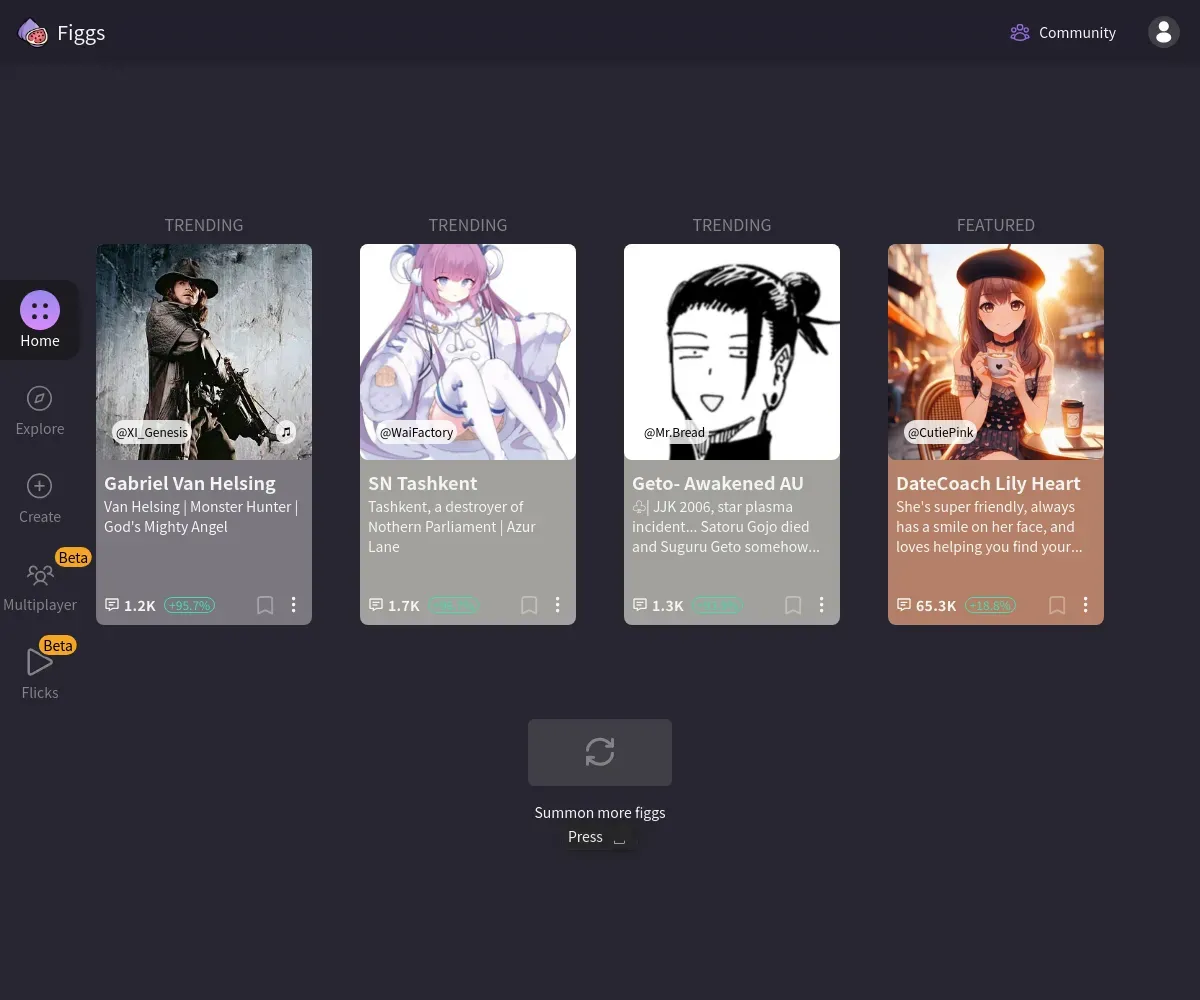Screen dimensions: 1200x1000
Task: Bookmark DateCoach Lily Heart figg
Action: tap(1057, 605)
